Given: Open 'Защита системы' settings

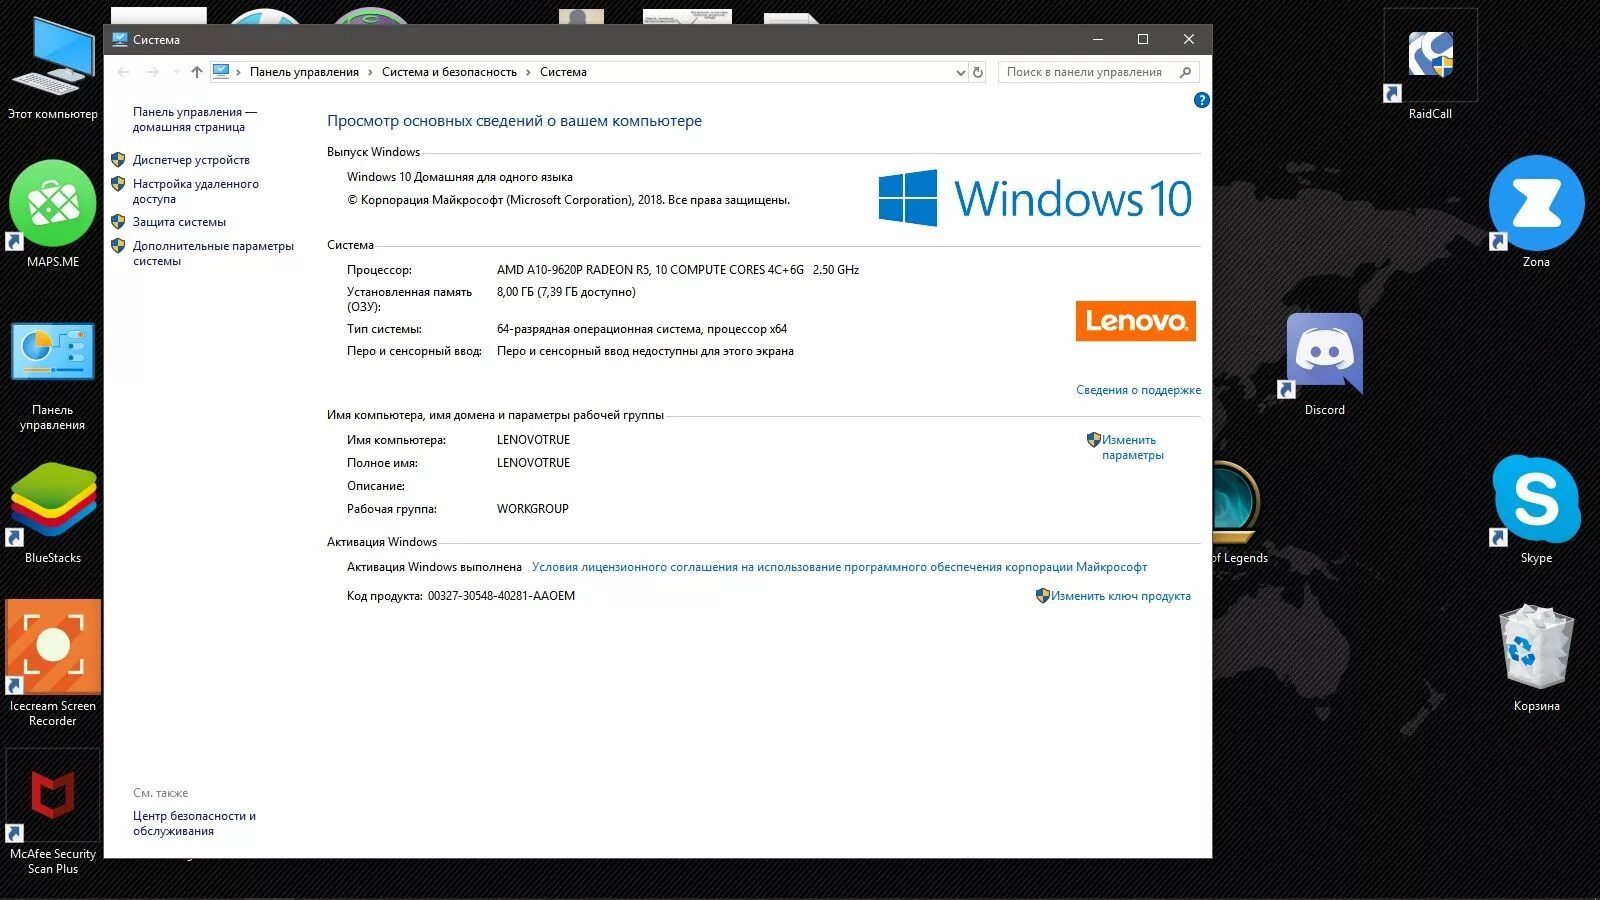Looking at the screenshot, I should click(179, 222).
